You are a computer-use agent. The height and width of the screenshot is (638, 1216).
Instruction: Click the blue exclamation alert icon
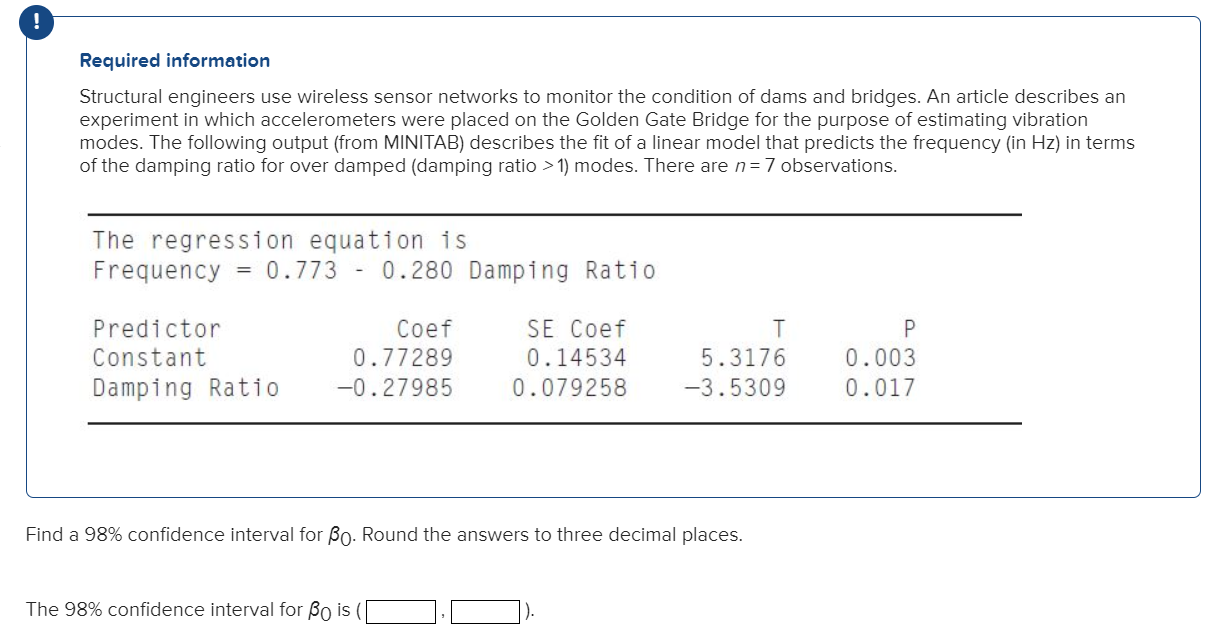point(36,21)
